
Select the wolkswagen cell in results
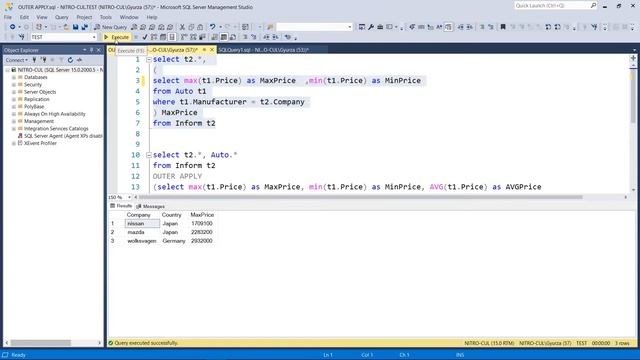[142, 241]
